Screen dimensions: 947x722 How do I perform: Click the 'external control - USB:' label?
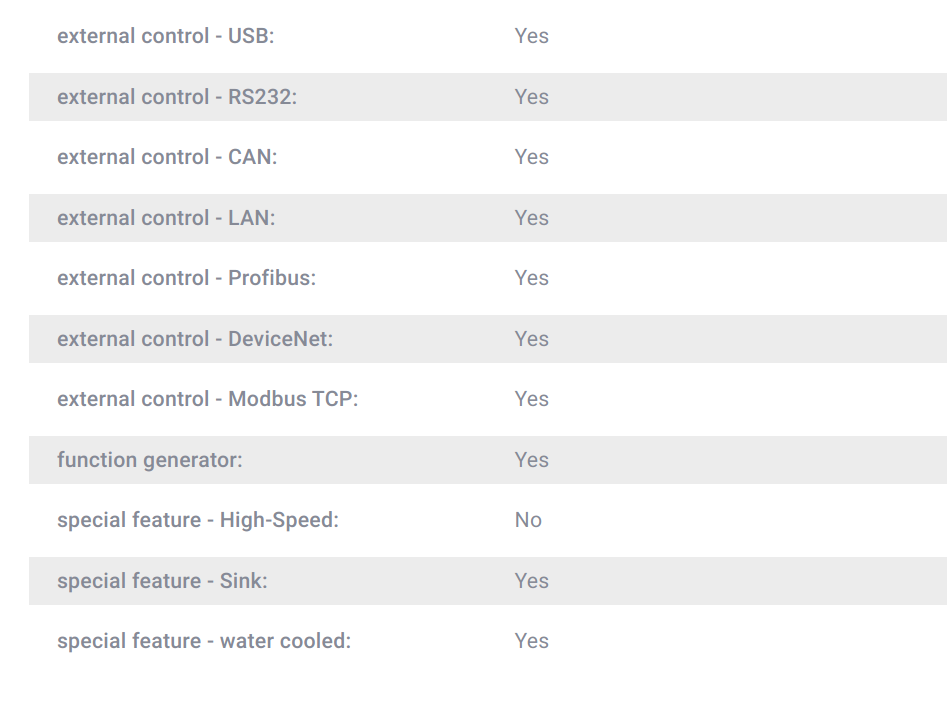[x=165, y=36]
